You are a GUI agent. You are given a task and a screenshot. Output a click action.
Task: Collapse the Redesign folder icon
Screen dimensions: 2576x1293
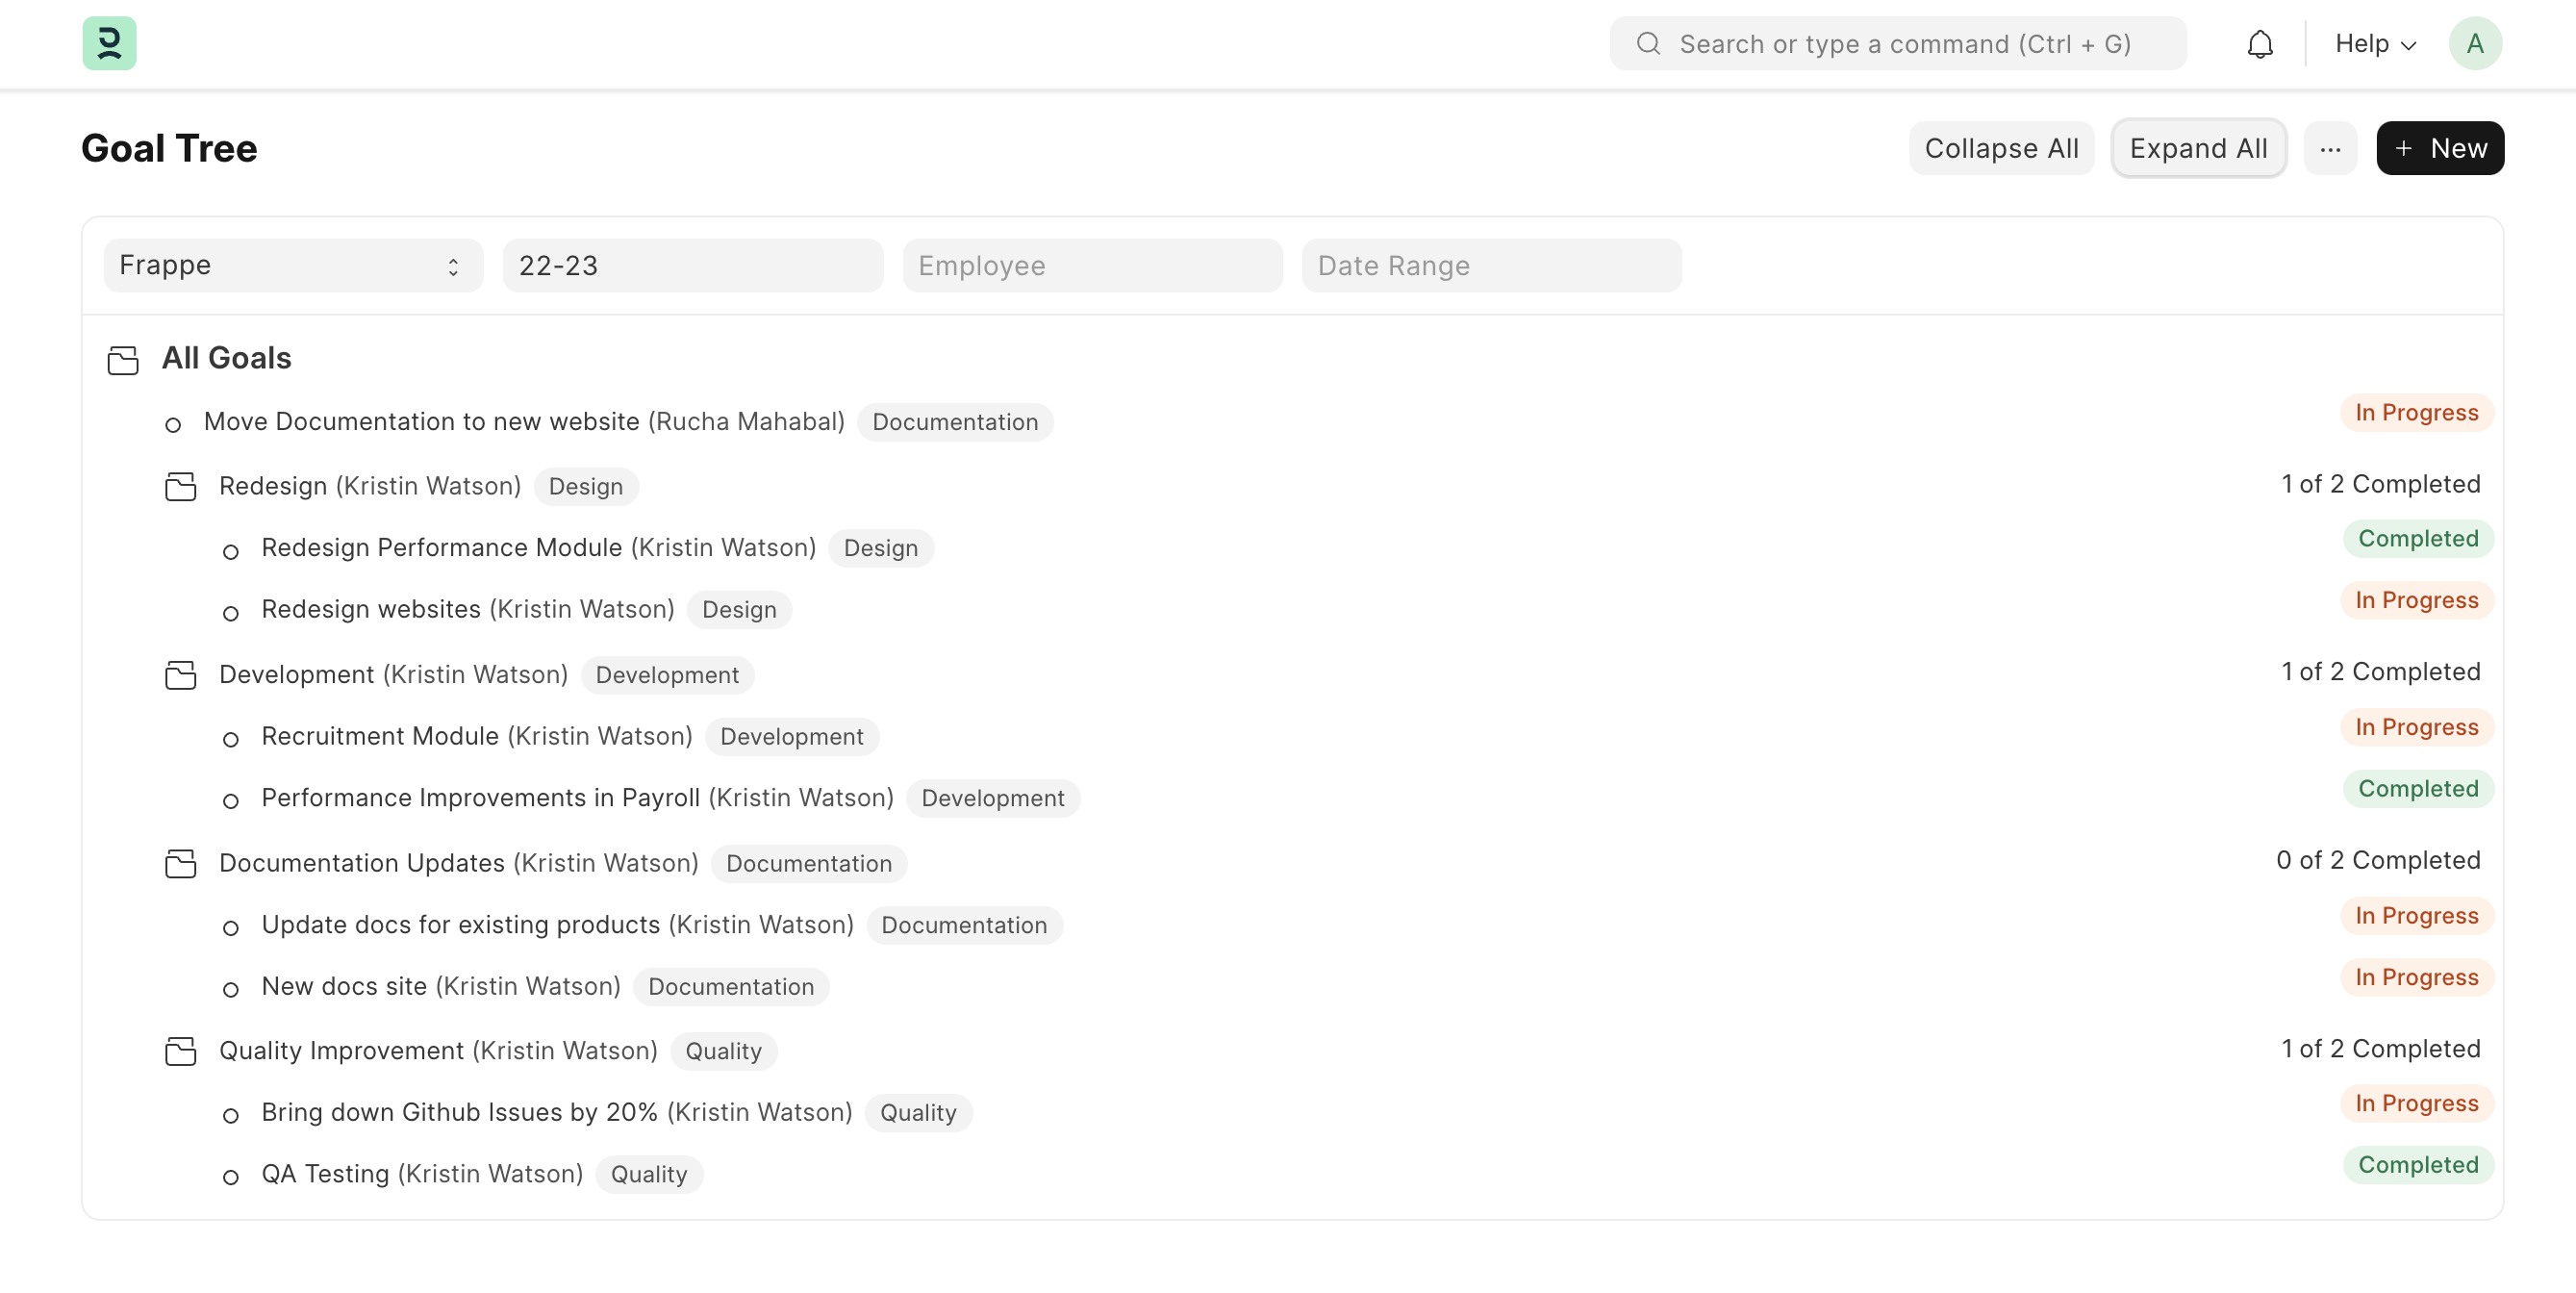click(x=181, y=487)
